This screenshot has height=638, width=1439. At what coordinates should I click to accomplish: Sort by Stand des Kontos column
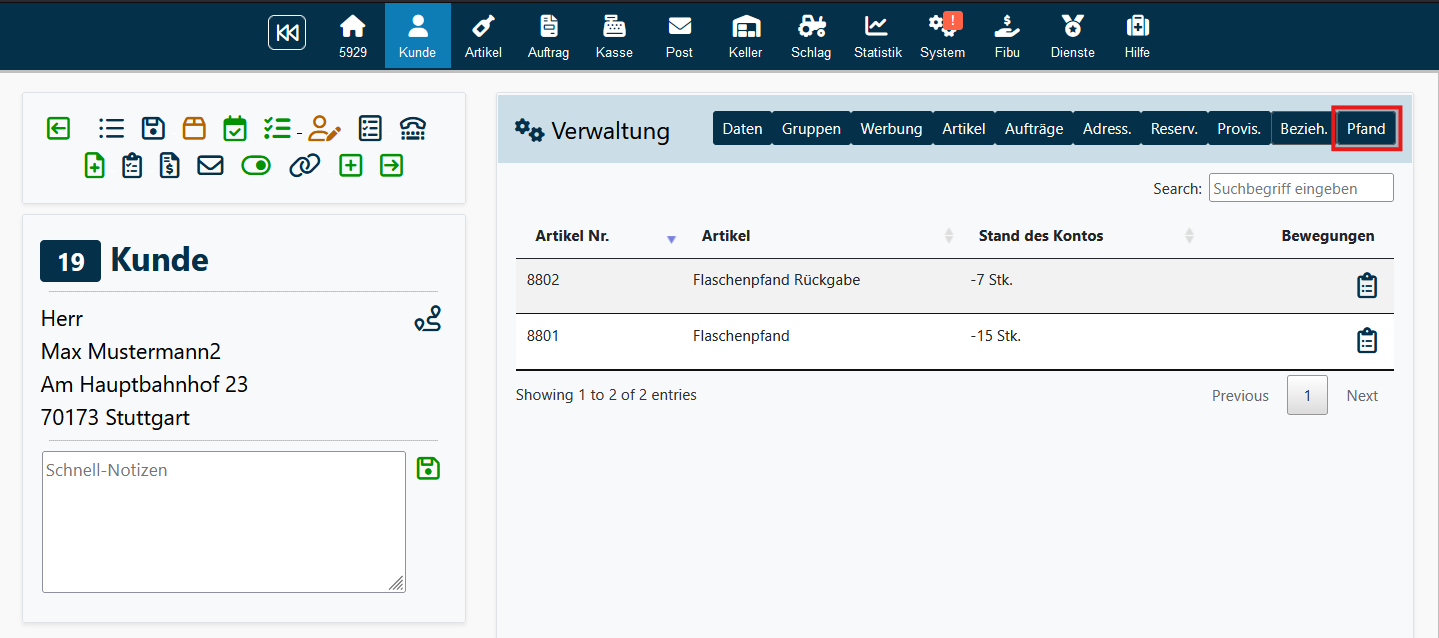pos(1040,236)
